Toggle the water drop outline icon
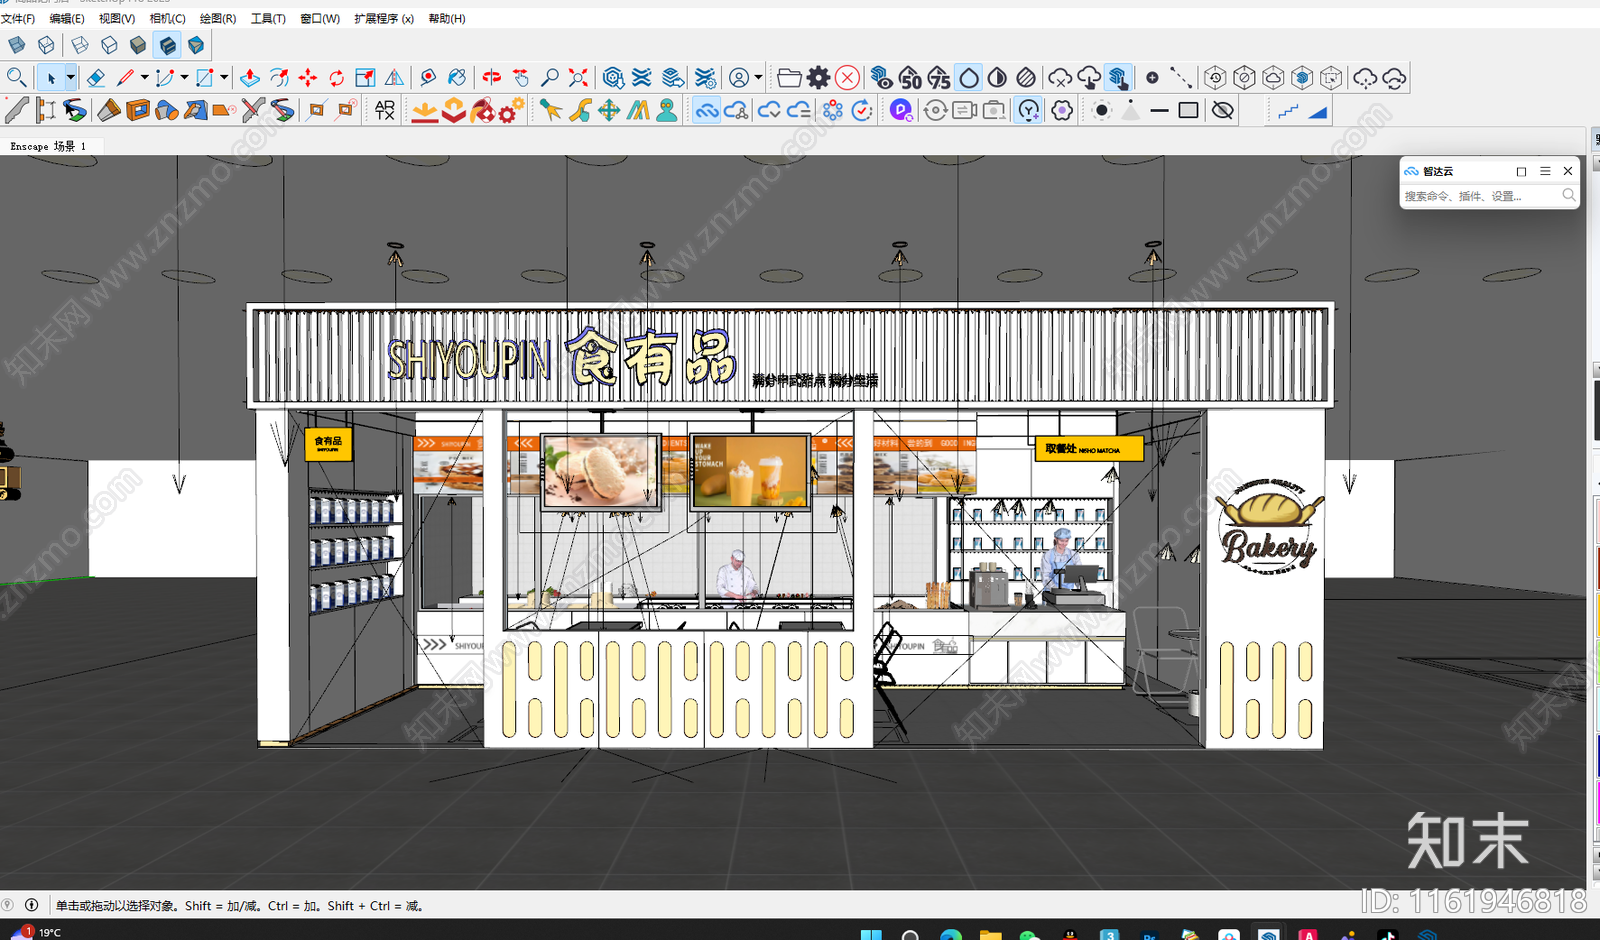The width and height of the screenshot is (1600, 940). (968, 77)
